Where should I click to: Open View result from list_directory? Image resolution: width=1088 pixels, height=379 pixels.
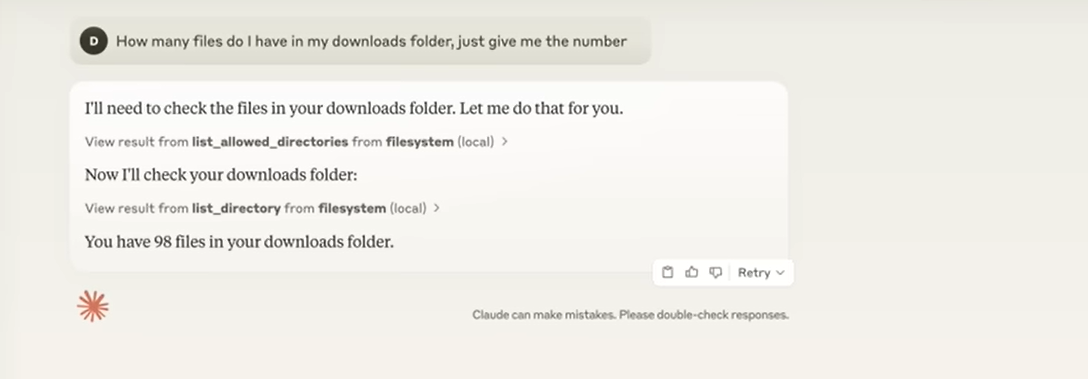click(262, 208)
